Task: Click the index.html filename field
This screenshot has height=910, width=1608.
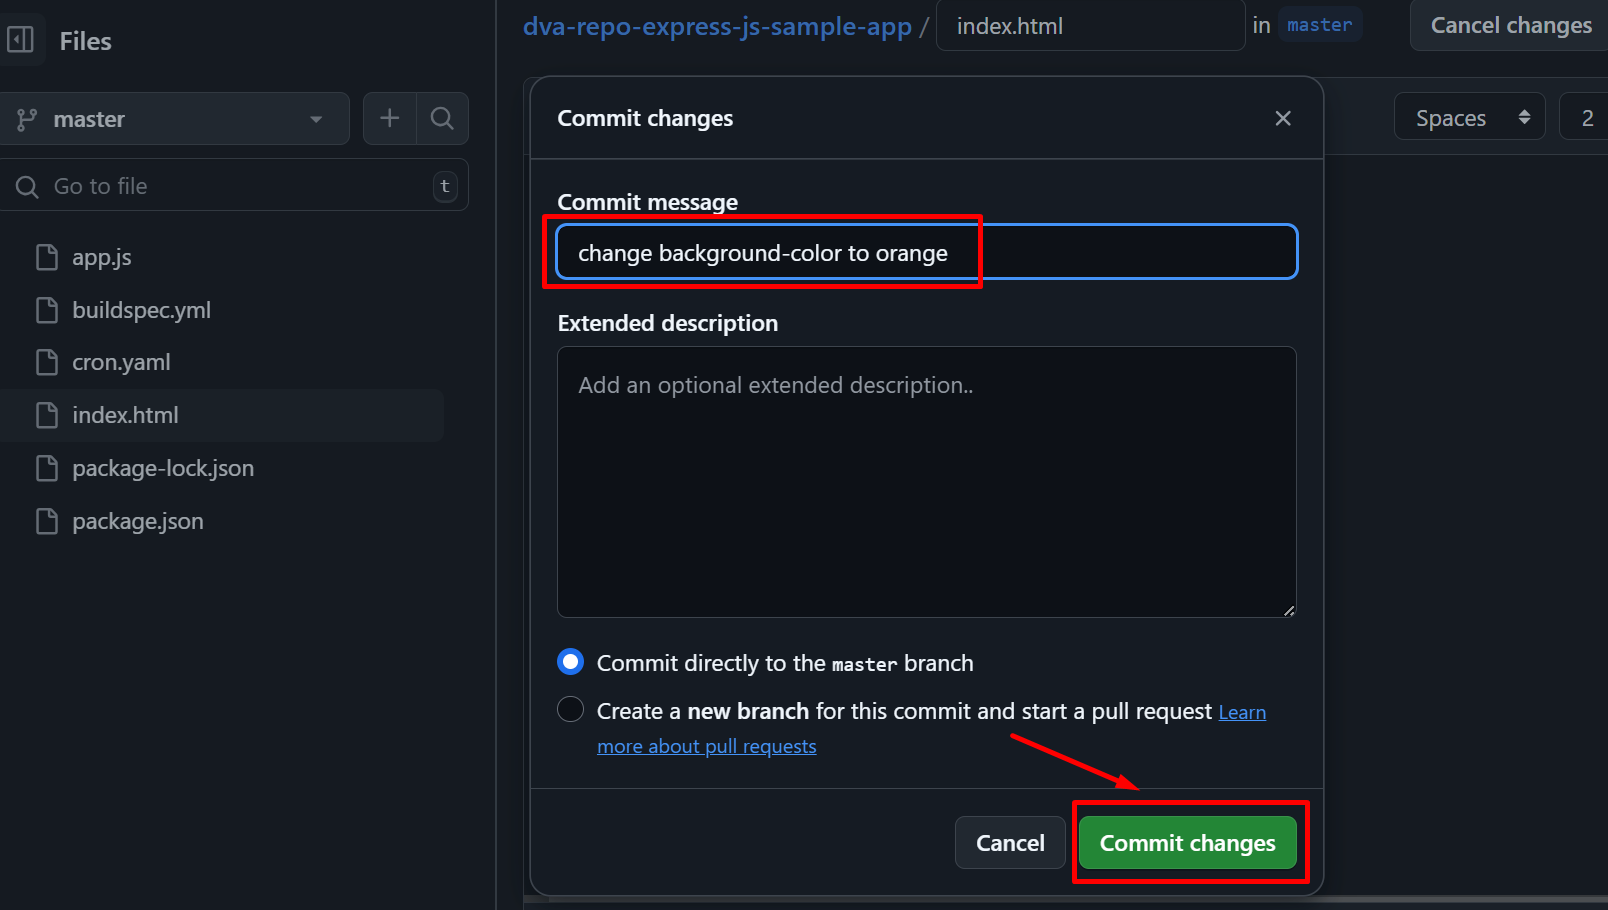Action: [1088, 27]
